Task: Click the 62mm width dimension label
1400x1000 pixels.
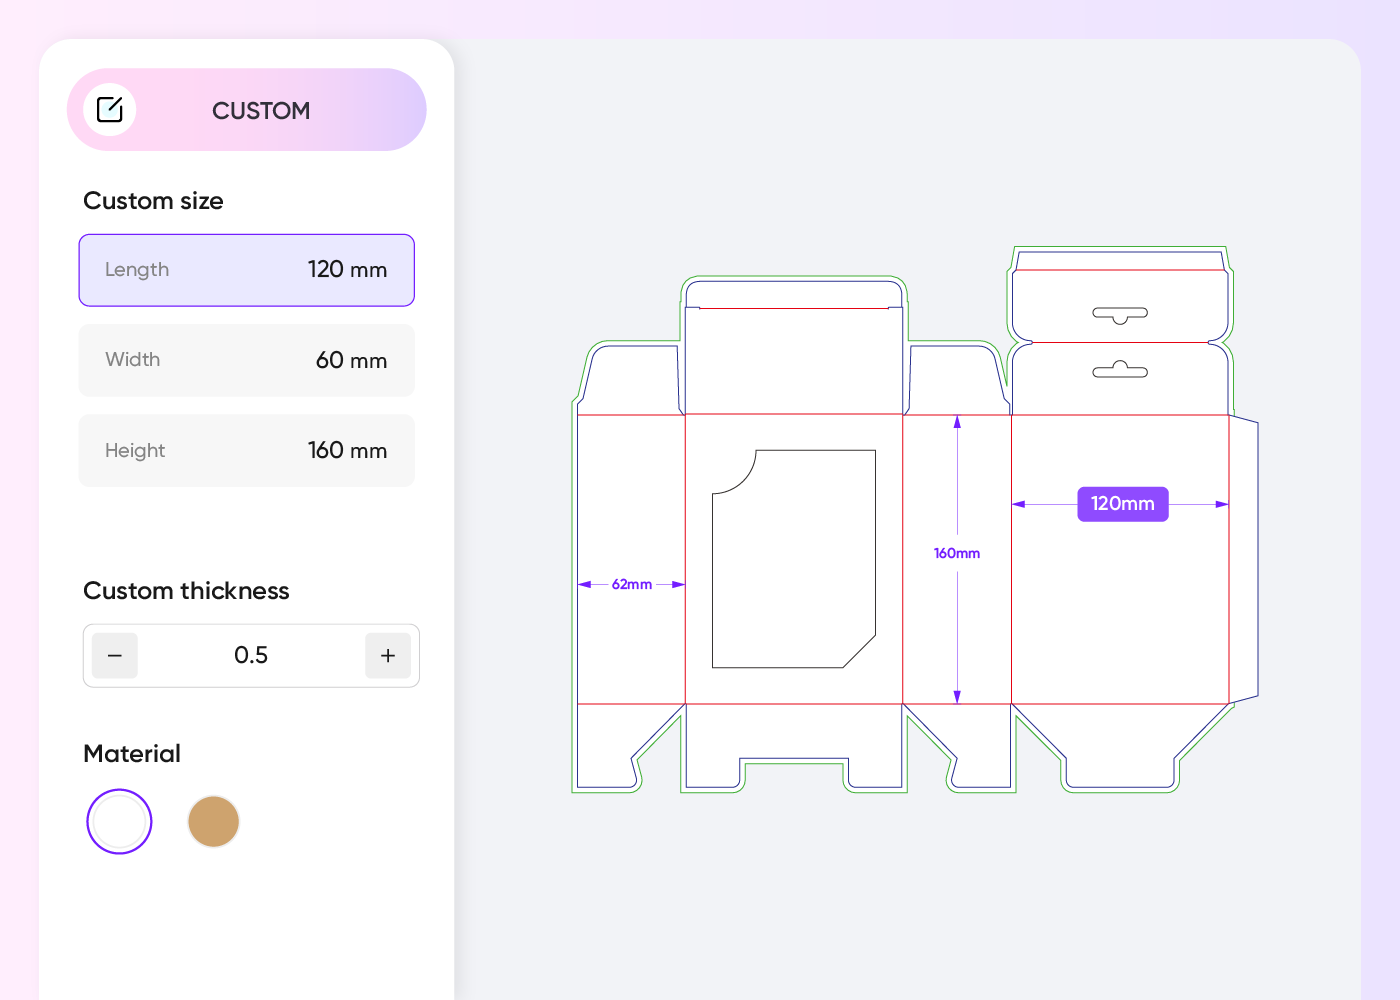Action: (632, 584)
